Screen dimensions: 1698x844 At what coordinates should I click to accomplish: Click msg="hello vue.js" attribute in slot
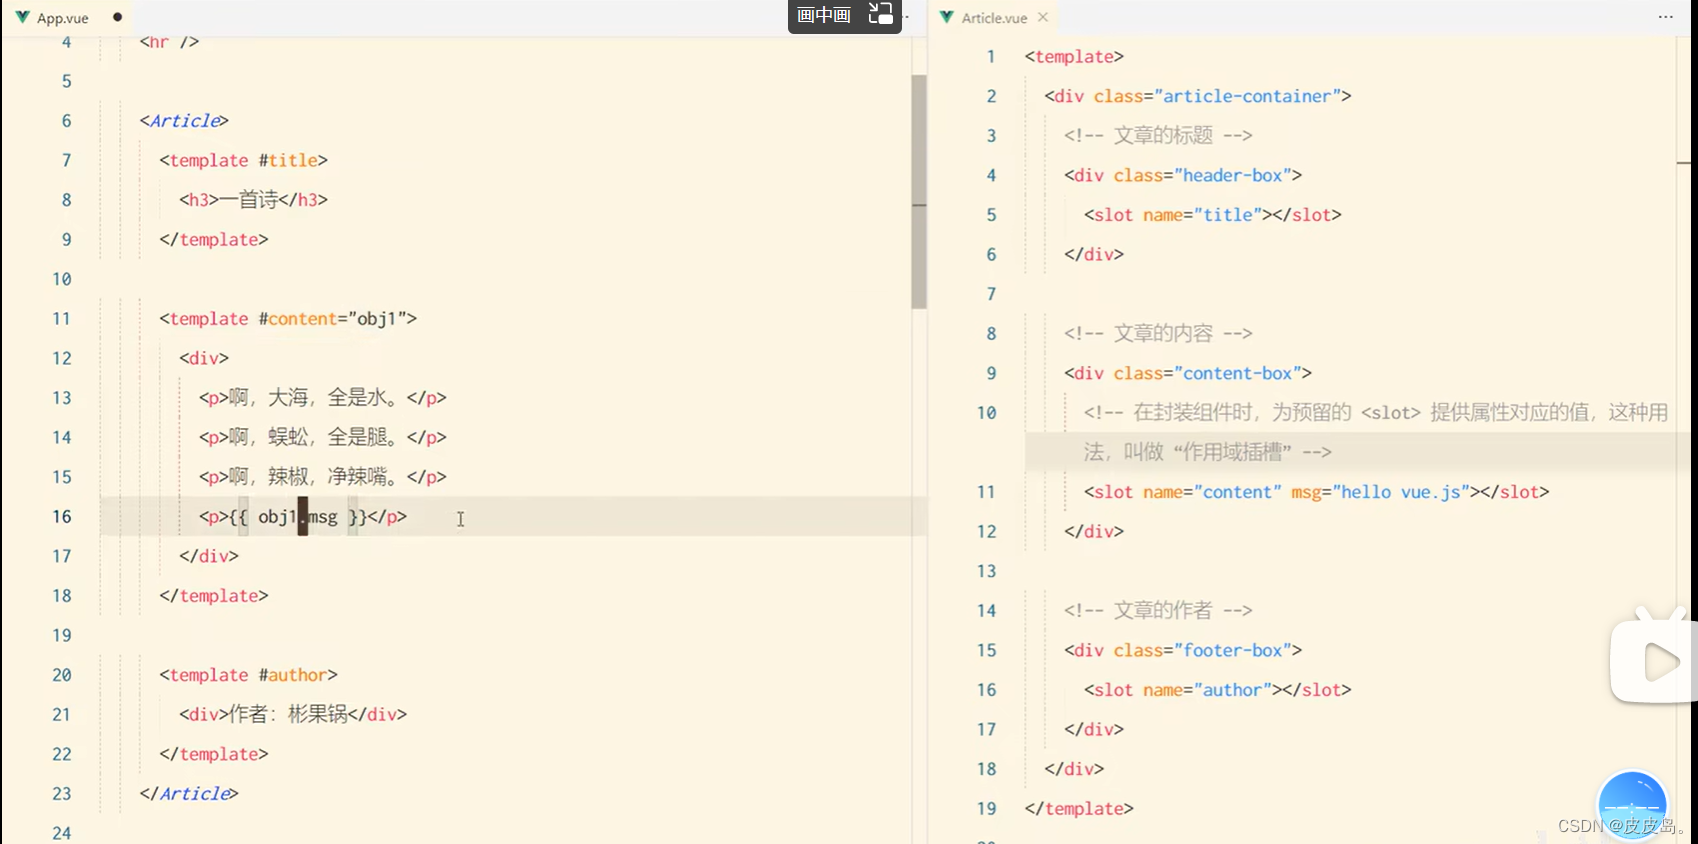1381,492
